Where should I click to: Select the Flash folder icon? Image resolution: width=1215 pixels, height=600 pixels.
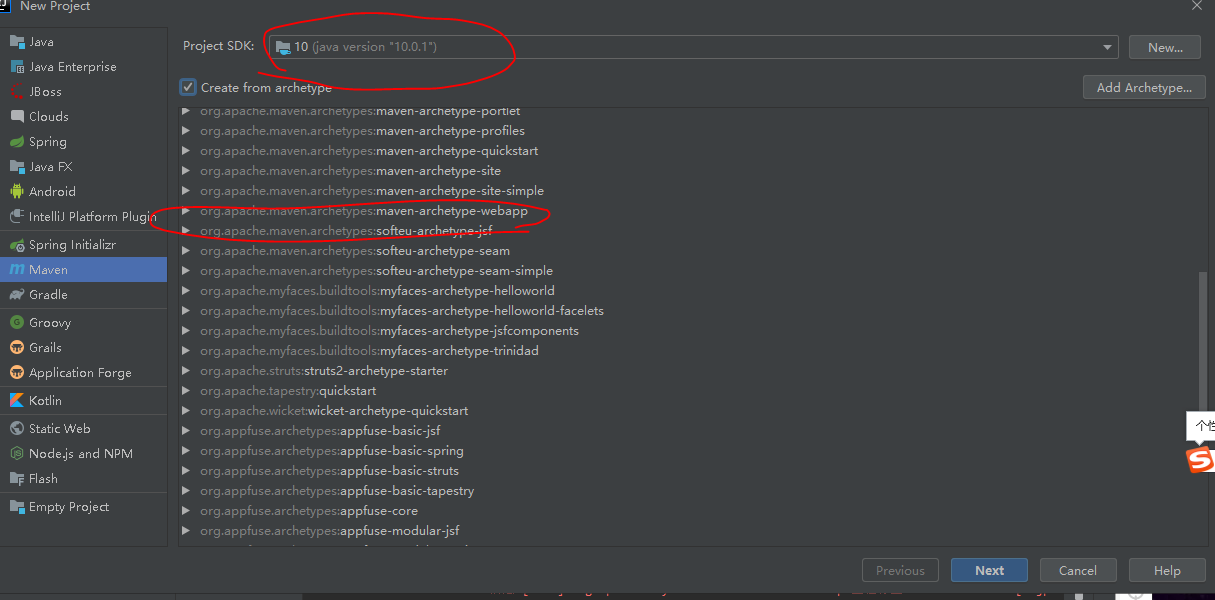click(16, 479)
